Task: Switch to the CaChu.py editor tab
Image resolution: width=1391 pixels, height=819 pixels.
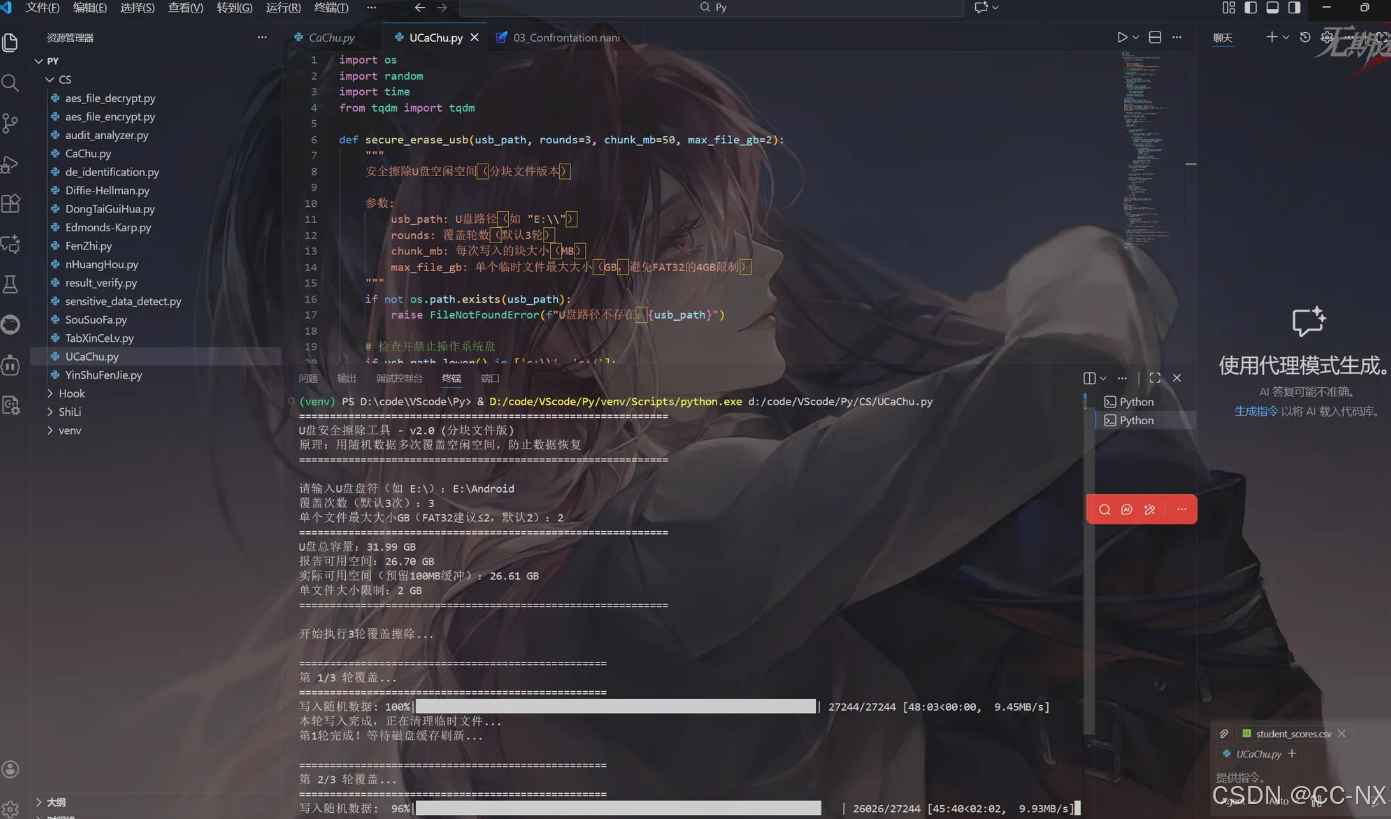Action: [x=332, y=37]
